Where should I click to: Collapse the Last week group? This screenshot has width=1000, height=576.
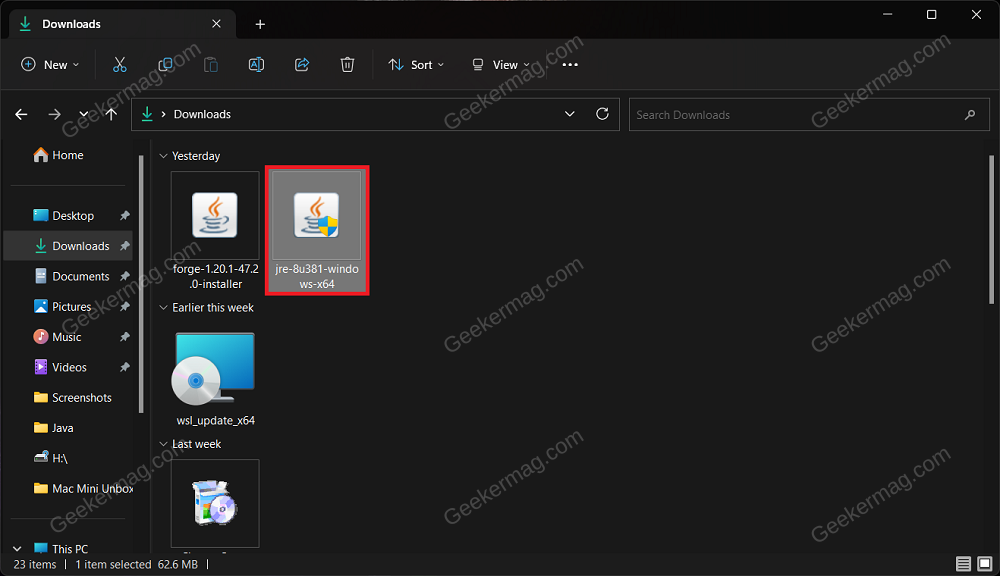tap(163, 444)
